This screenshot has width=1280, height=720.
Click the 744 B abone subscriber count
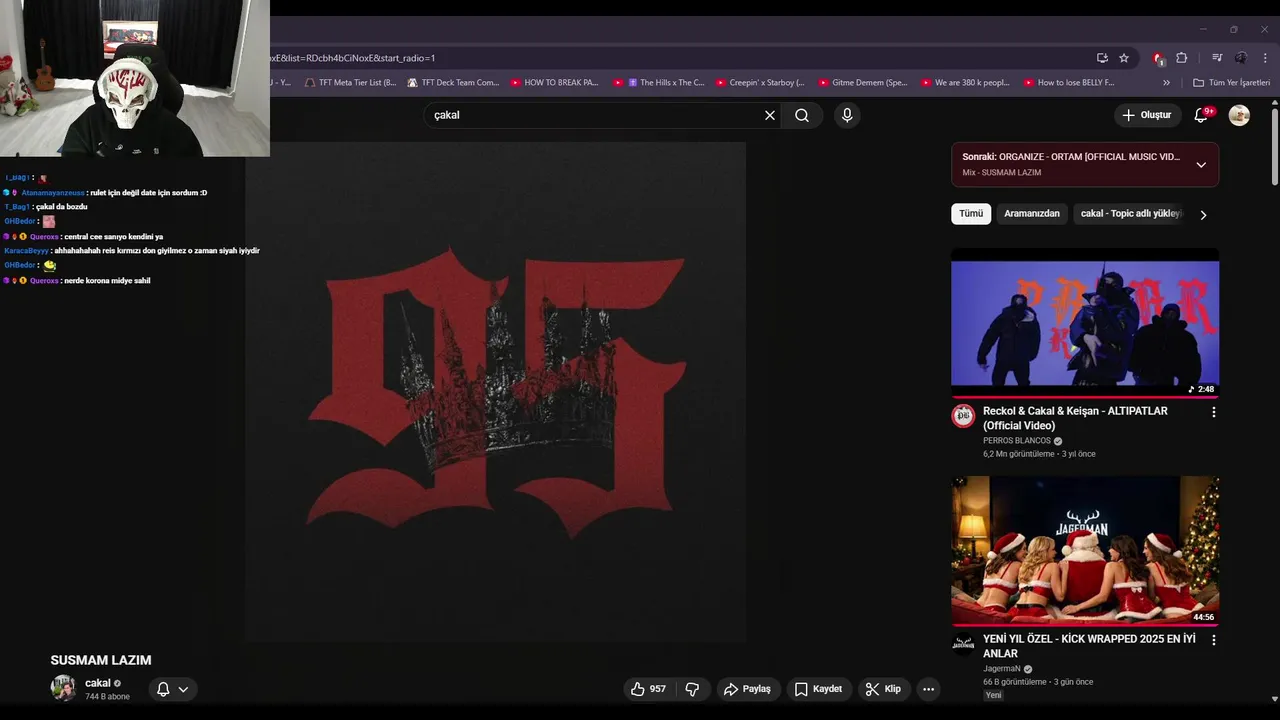pos(108,697)
